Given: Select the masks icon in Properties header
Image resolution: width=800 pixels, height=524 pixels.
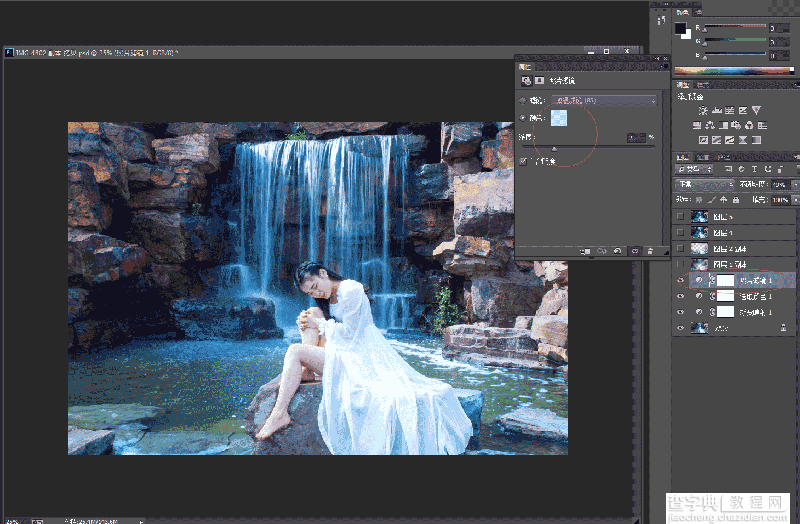Looking at the screenshot, I should coord(539,81).
